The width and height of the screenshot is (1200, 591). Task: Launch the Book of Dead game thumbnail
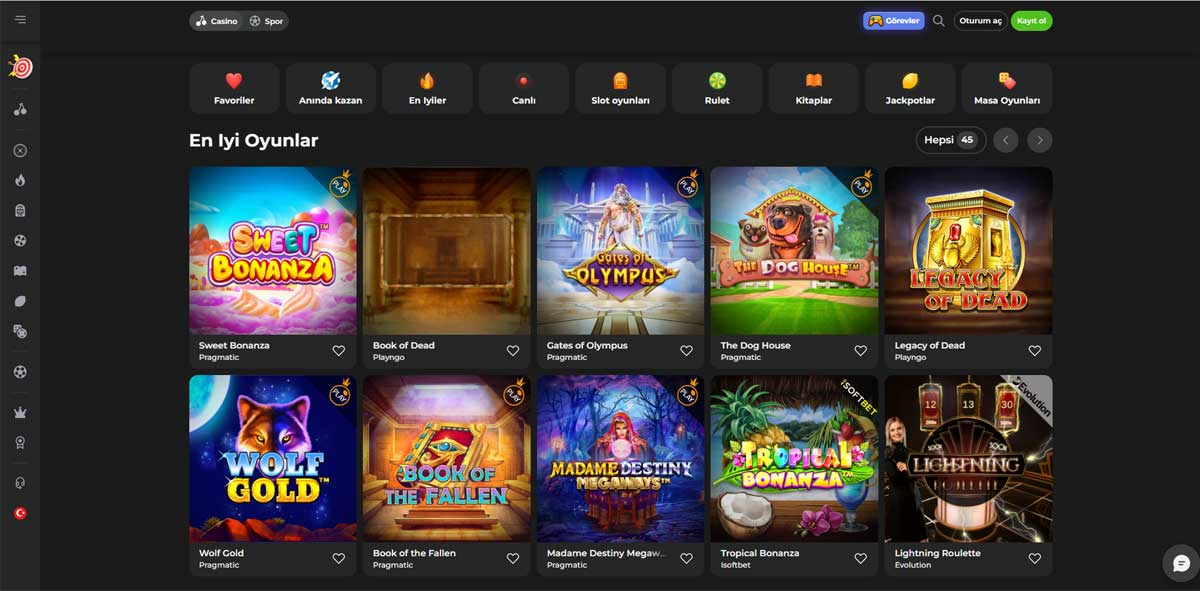447,251
